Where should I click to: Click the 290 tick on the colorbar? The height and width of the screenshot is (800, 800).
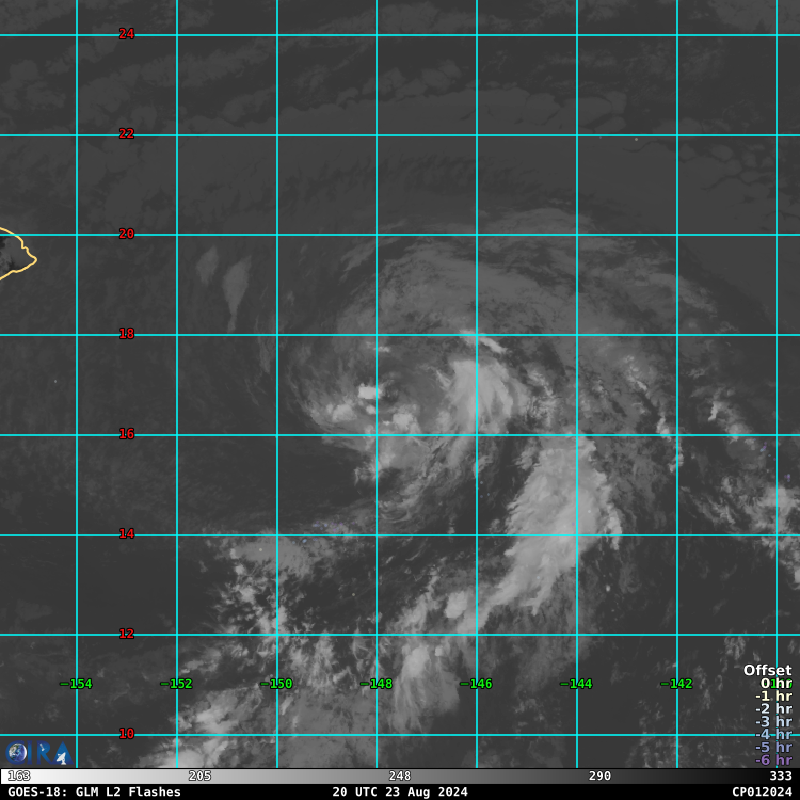(600, 776)
